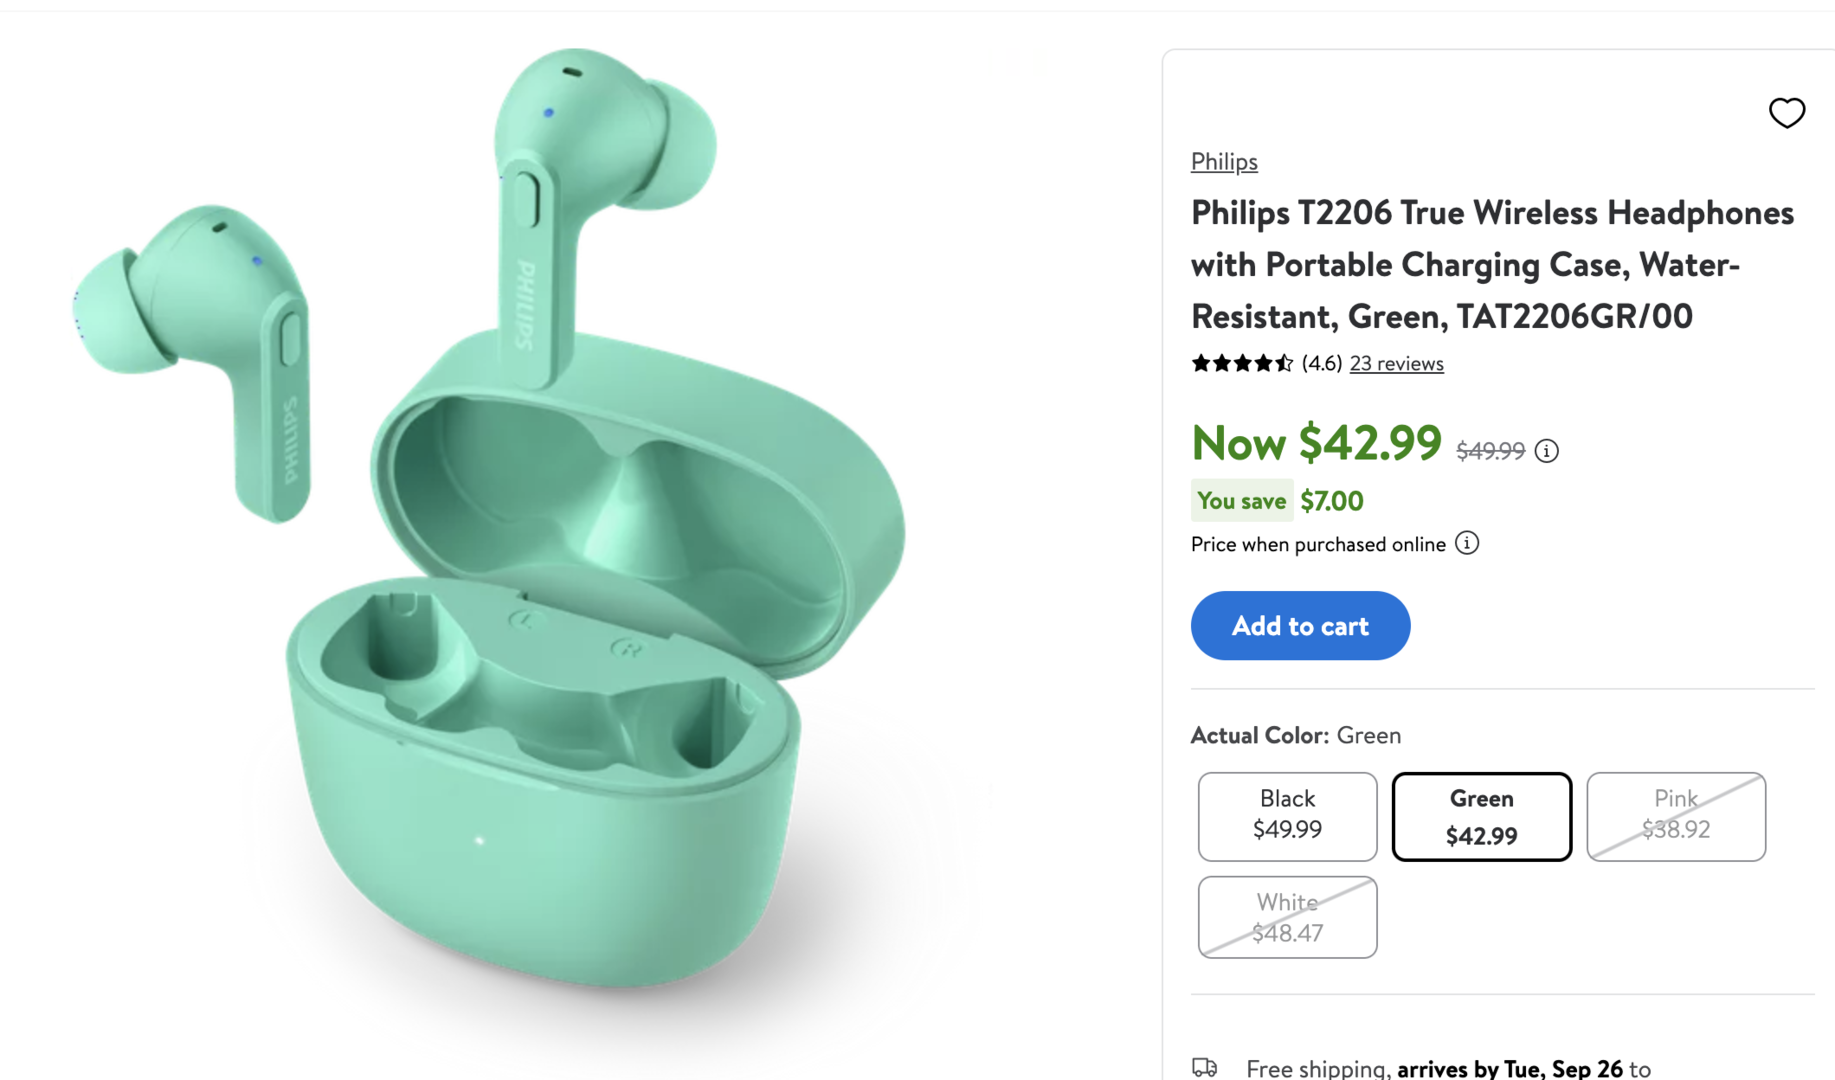Click the Add to cart button
Screen dimensions: 1835x1080
pos(1300,625)
